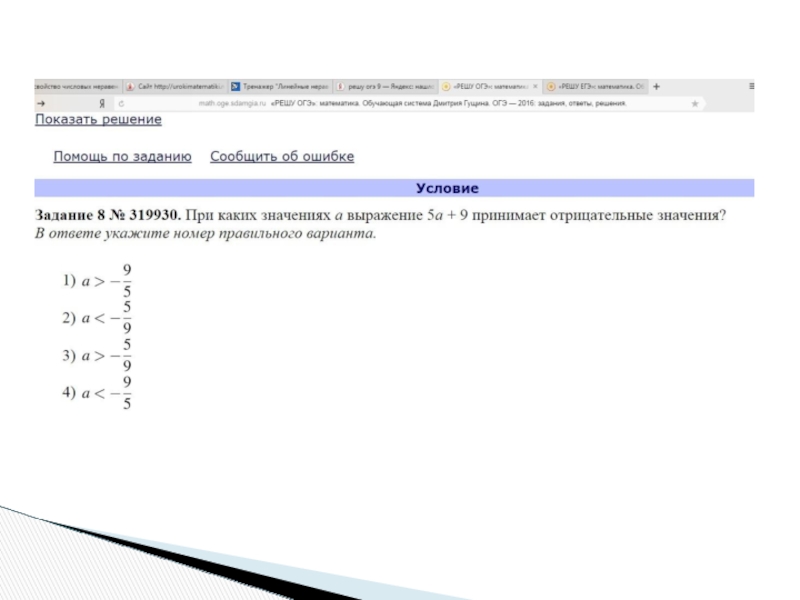Open the browser menu icon at the tab bar's end

pos(751,86)
